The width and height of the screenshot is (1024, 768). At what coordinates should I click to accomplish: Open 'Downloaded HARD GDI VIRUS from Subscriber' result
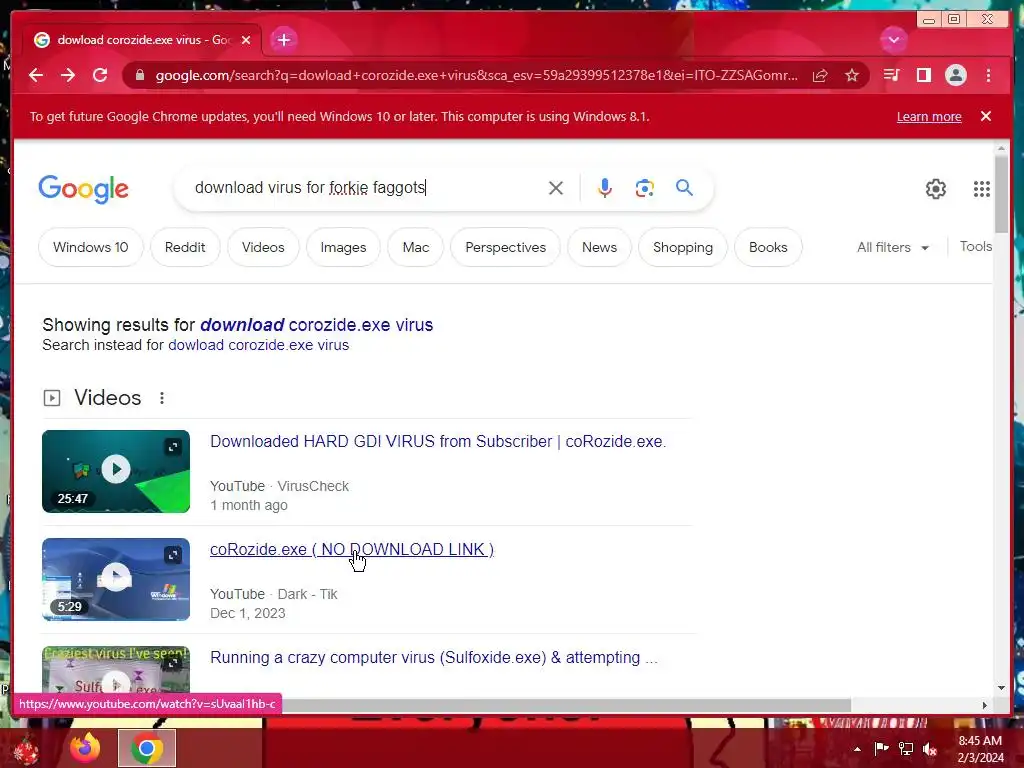pyautogui.click(x=438, y=441)
